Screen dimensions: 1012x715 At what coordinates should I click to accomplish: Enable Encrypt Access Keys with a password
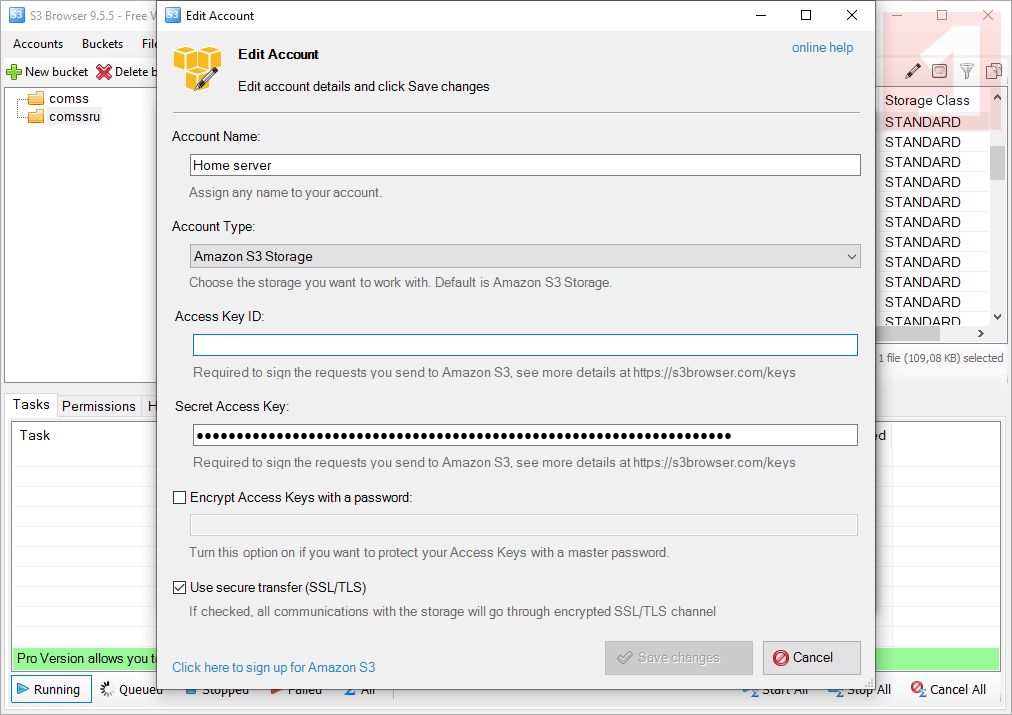coord(180,497)
